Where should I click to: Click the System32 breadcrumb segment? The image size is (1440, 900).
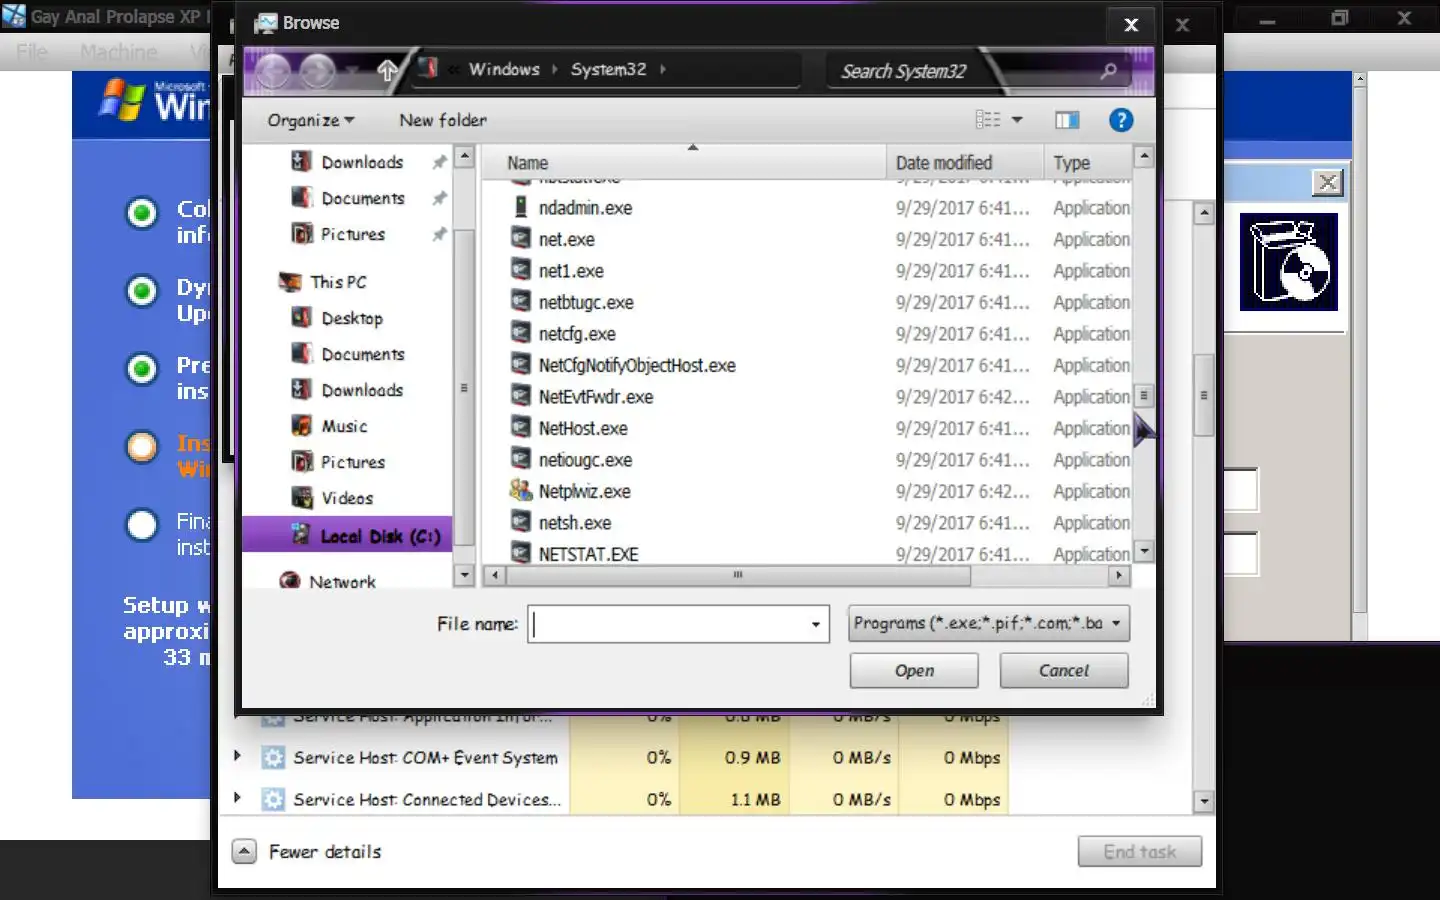(608, 69)
